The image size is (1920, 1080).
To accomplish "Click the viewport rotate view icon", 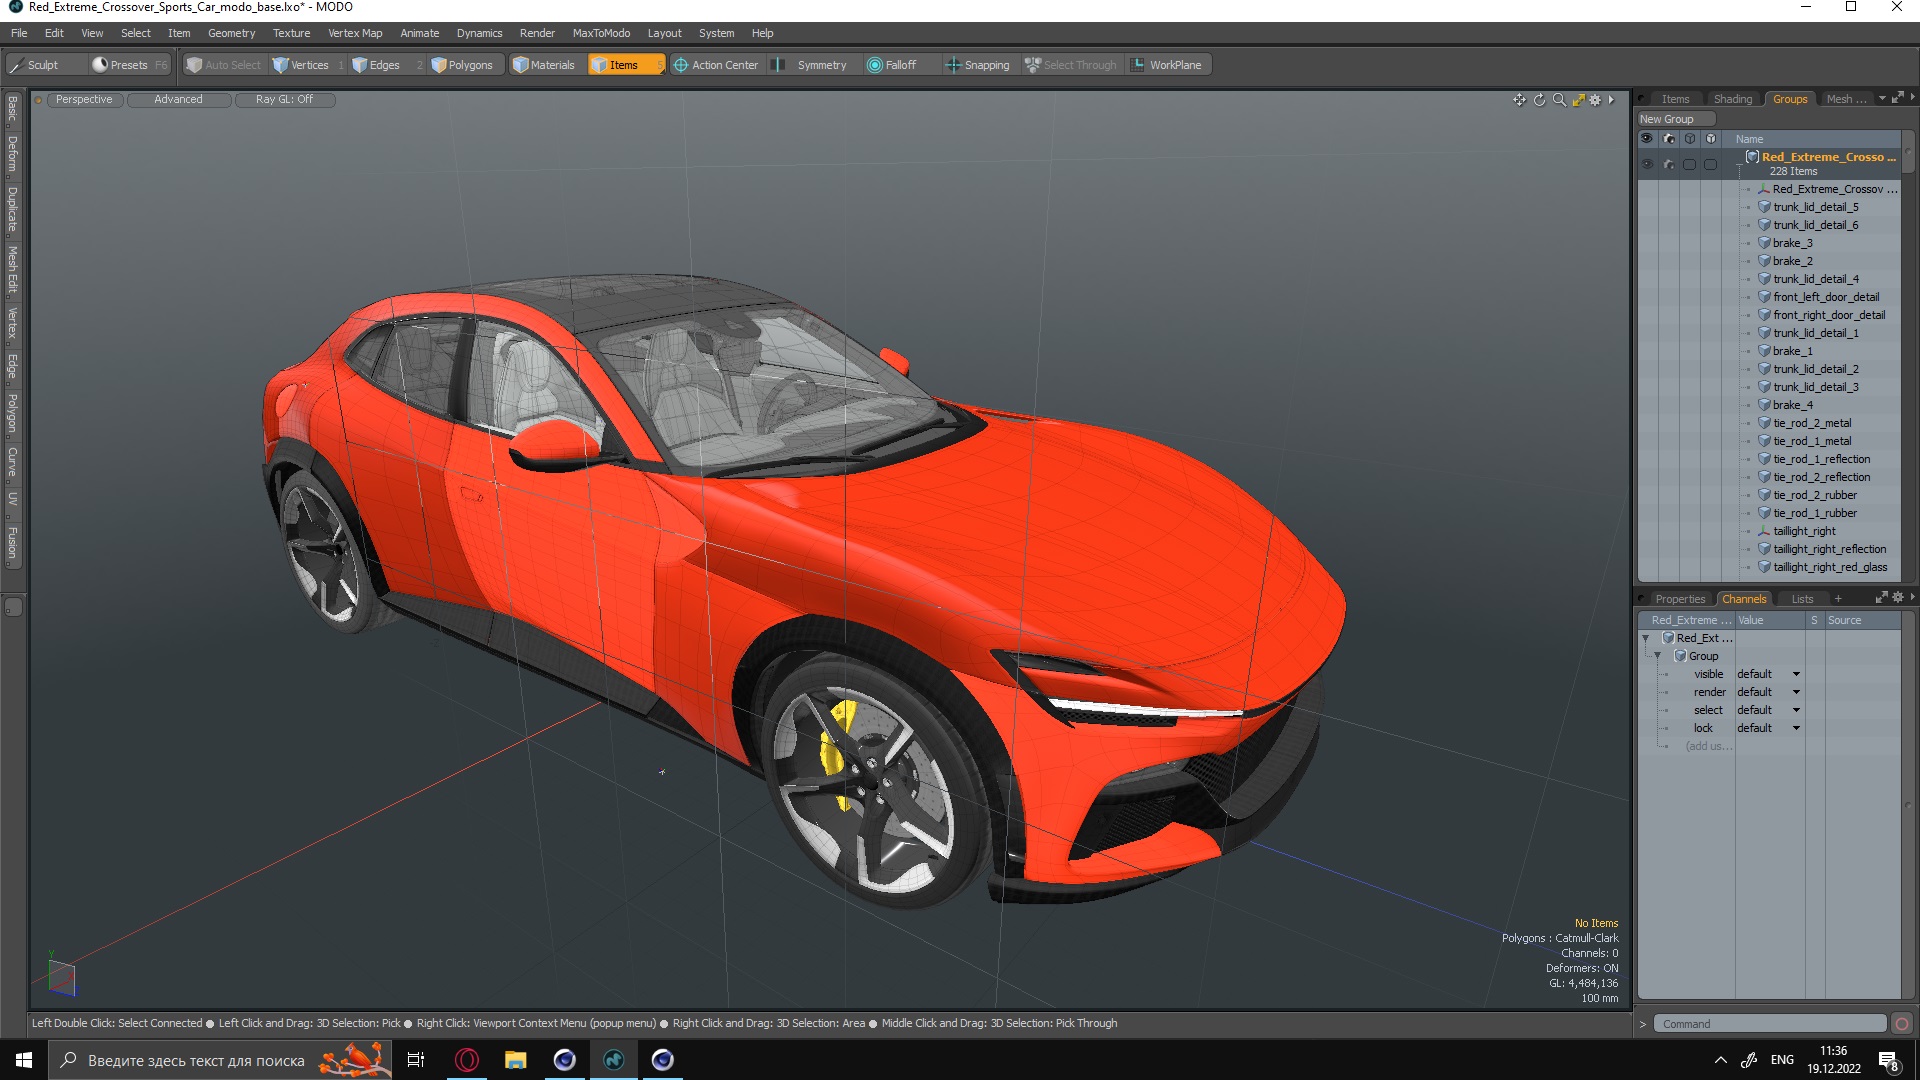I will pos(1539,100).
